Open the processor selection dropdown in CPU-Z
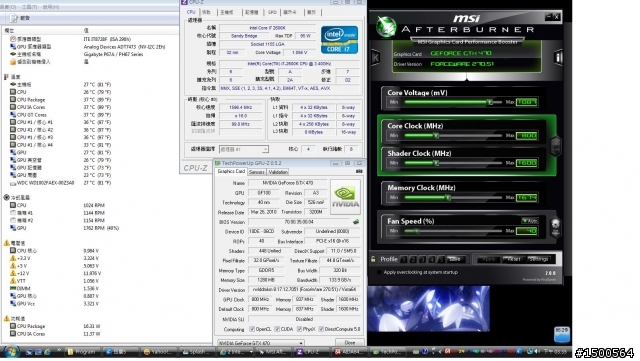Viewport: 640px width, 361px height. tap(244, 149)
